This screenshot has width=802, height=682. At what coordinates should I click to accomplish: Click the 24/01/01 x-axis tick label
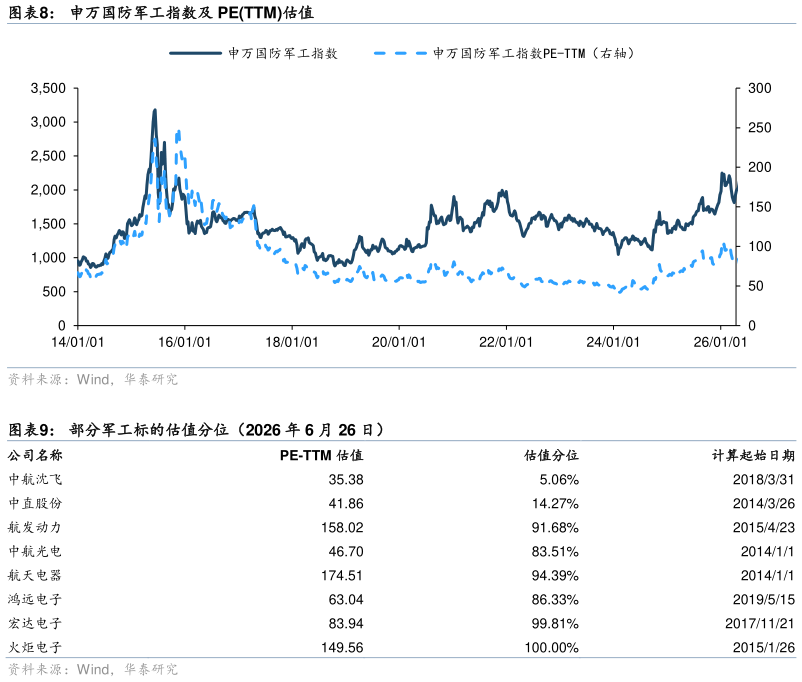coord(613,342)
